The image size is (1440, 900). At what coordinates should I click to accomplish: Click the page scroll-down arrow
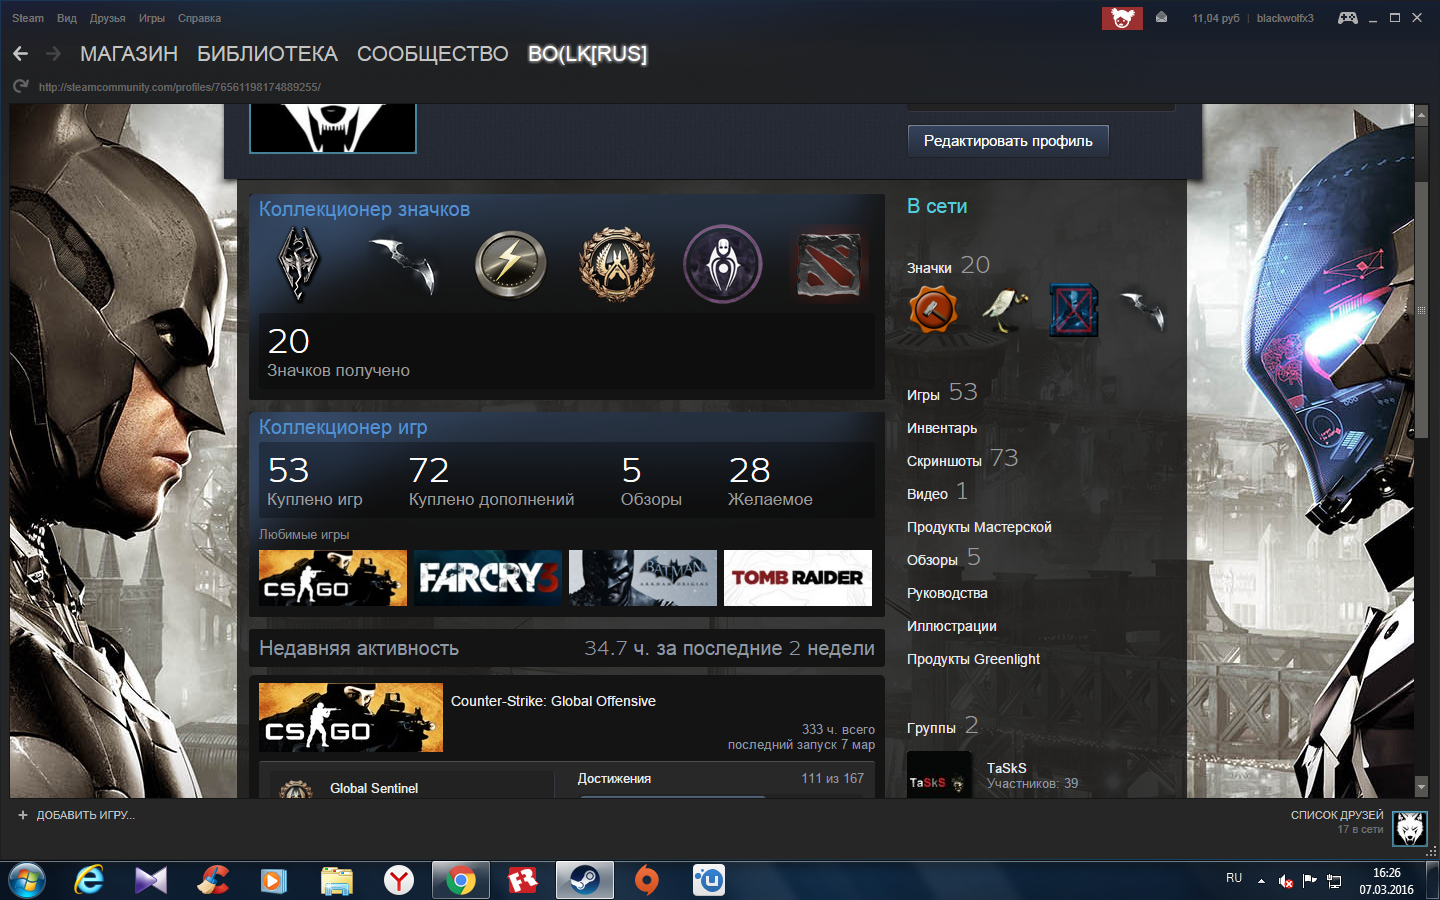[x=1421, y=788]
